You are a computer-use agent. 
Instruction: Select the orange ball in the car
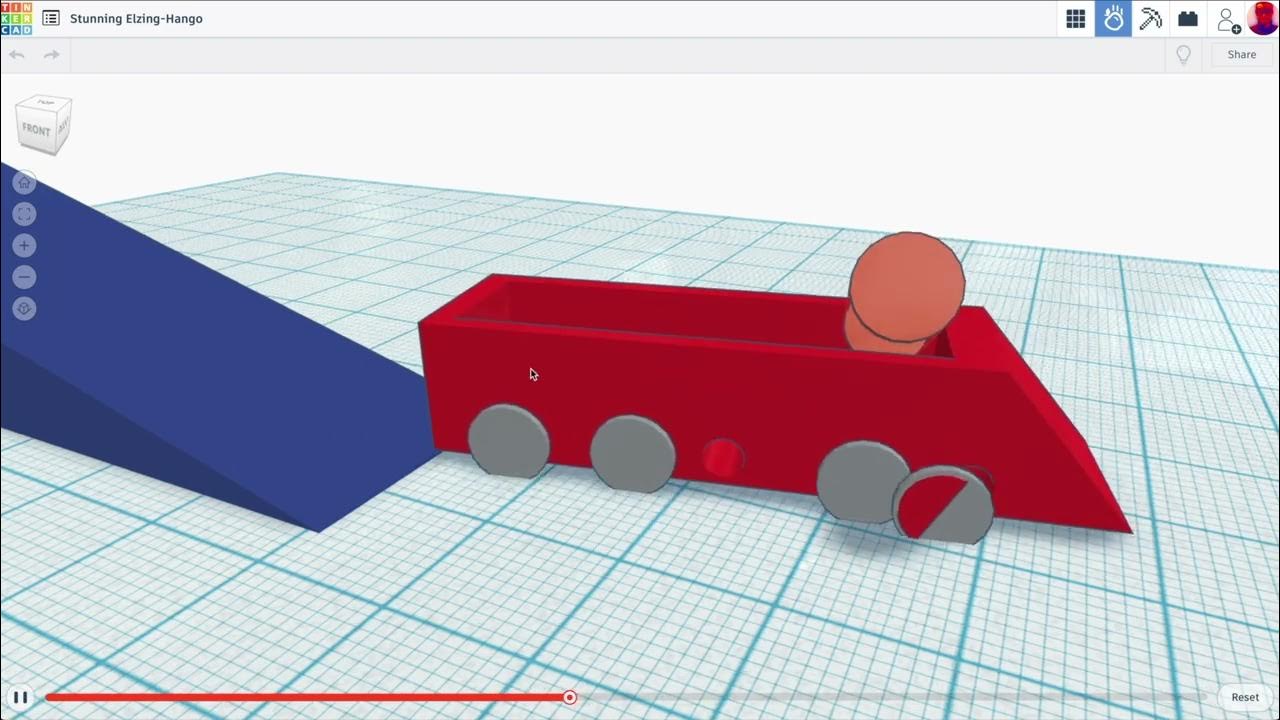click(x=906, y=290)
